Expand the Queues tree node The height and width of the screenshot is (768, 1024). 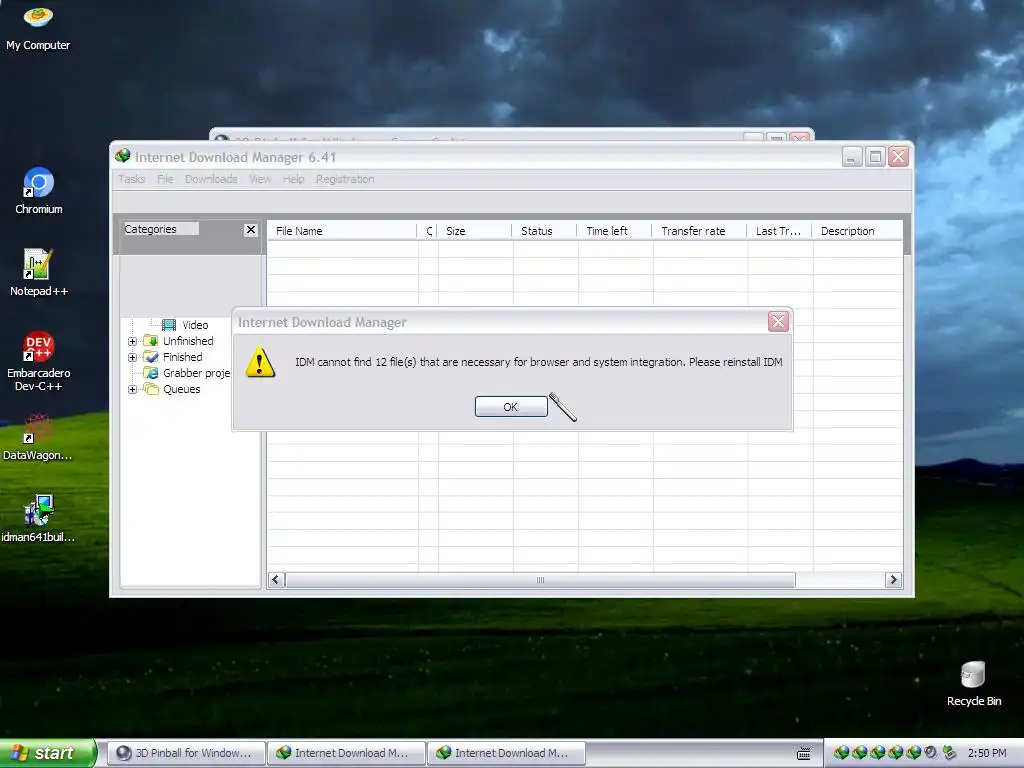coord(133,389)
